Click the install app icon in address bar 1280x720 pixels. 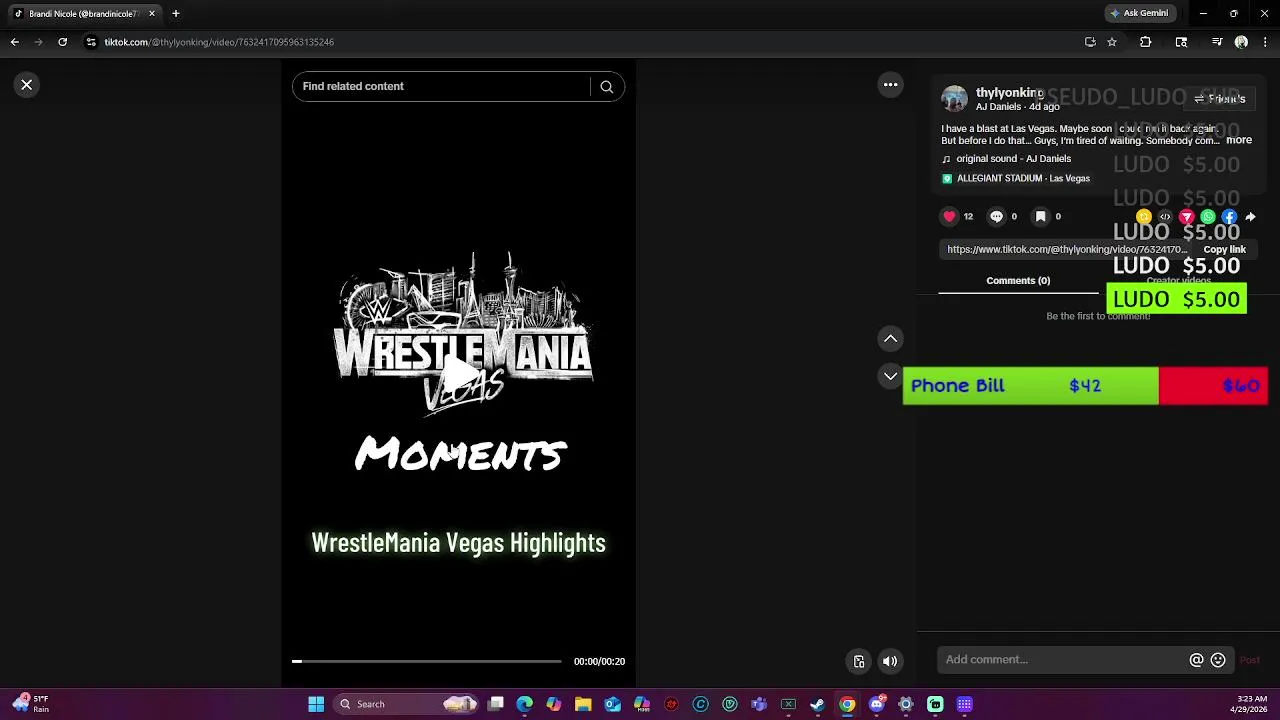(1090, 42)
